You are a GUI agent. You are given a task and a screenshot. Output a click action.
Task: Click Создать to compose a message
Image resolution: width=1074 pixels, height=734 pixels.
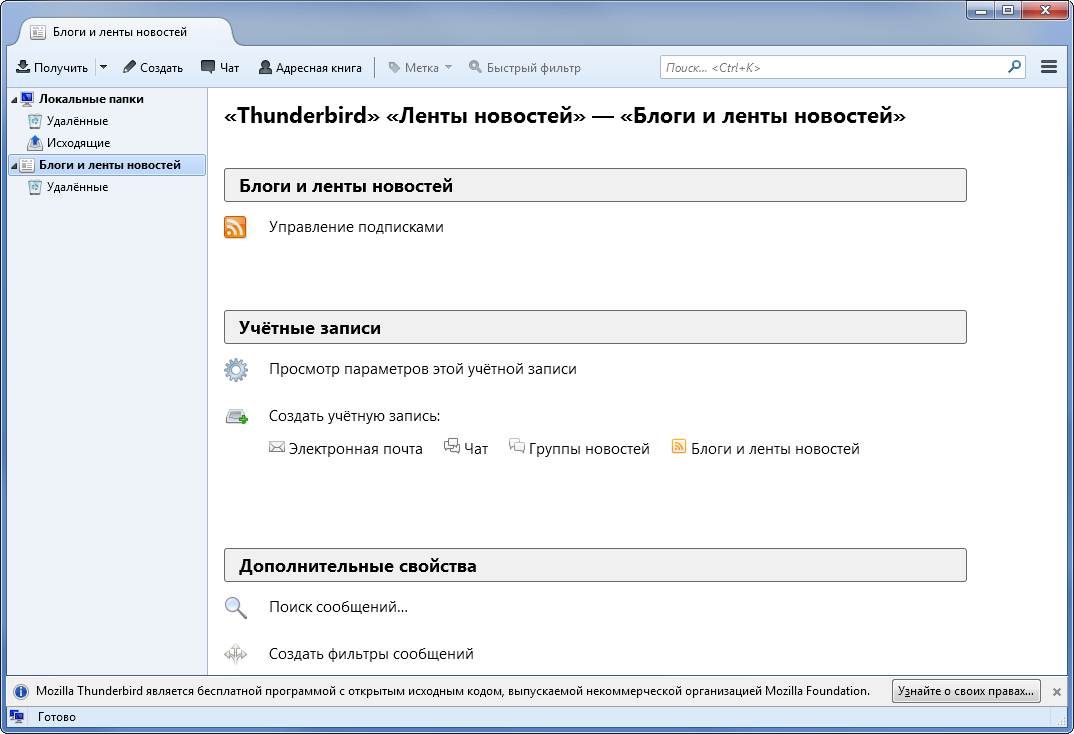(153, 67)
